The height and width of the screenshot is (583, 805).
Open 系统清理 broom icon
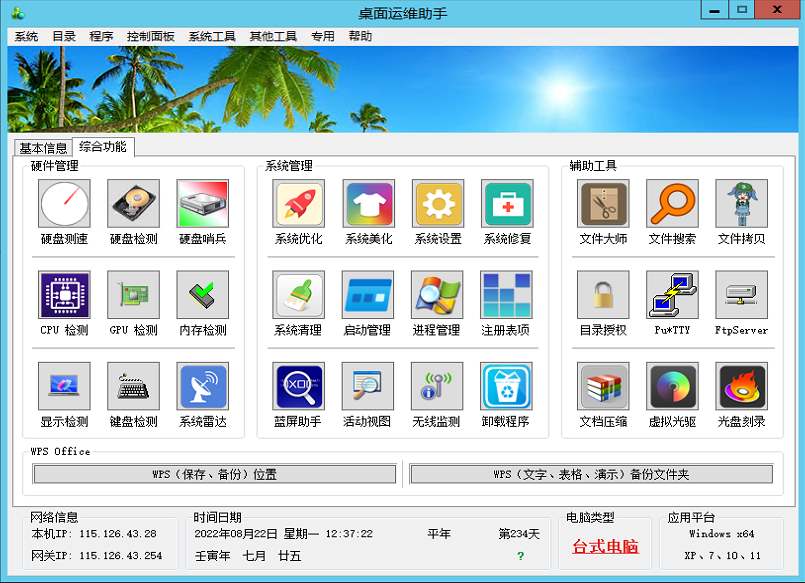(298, 295)
